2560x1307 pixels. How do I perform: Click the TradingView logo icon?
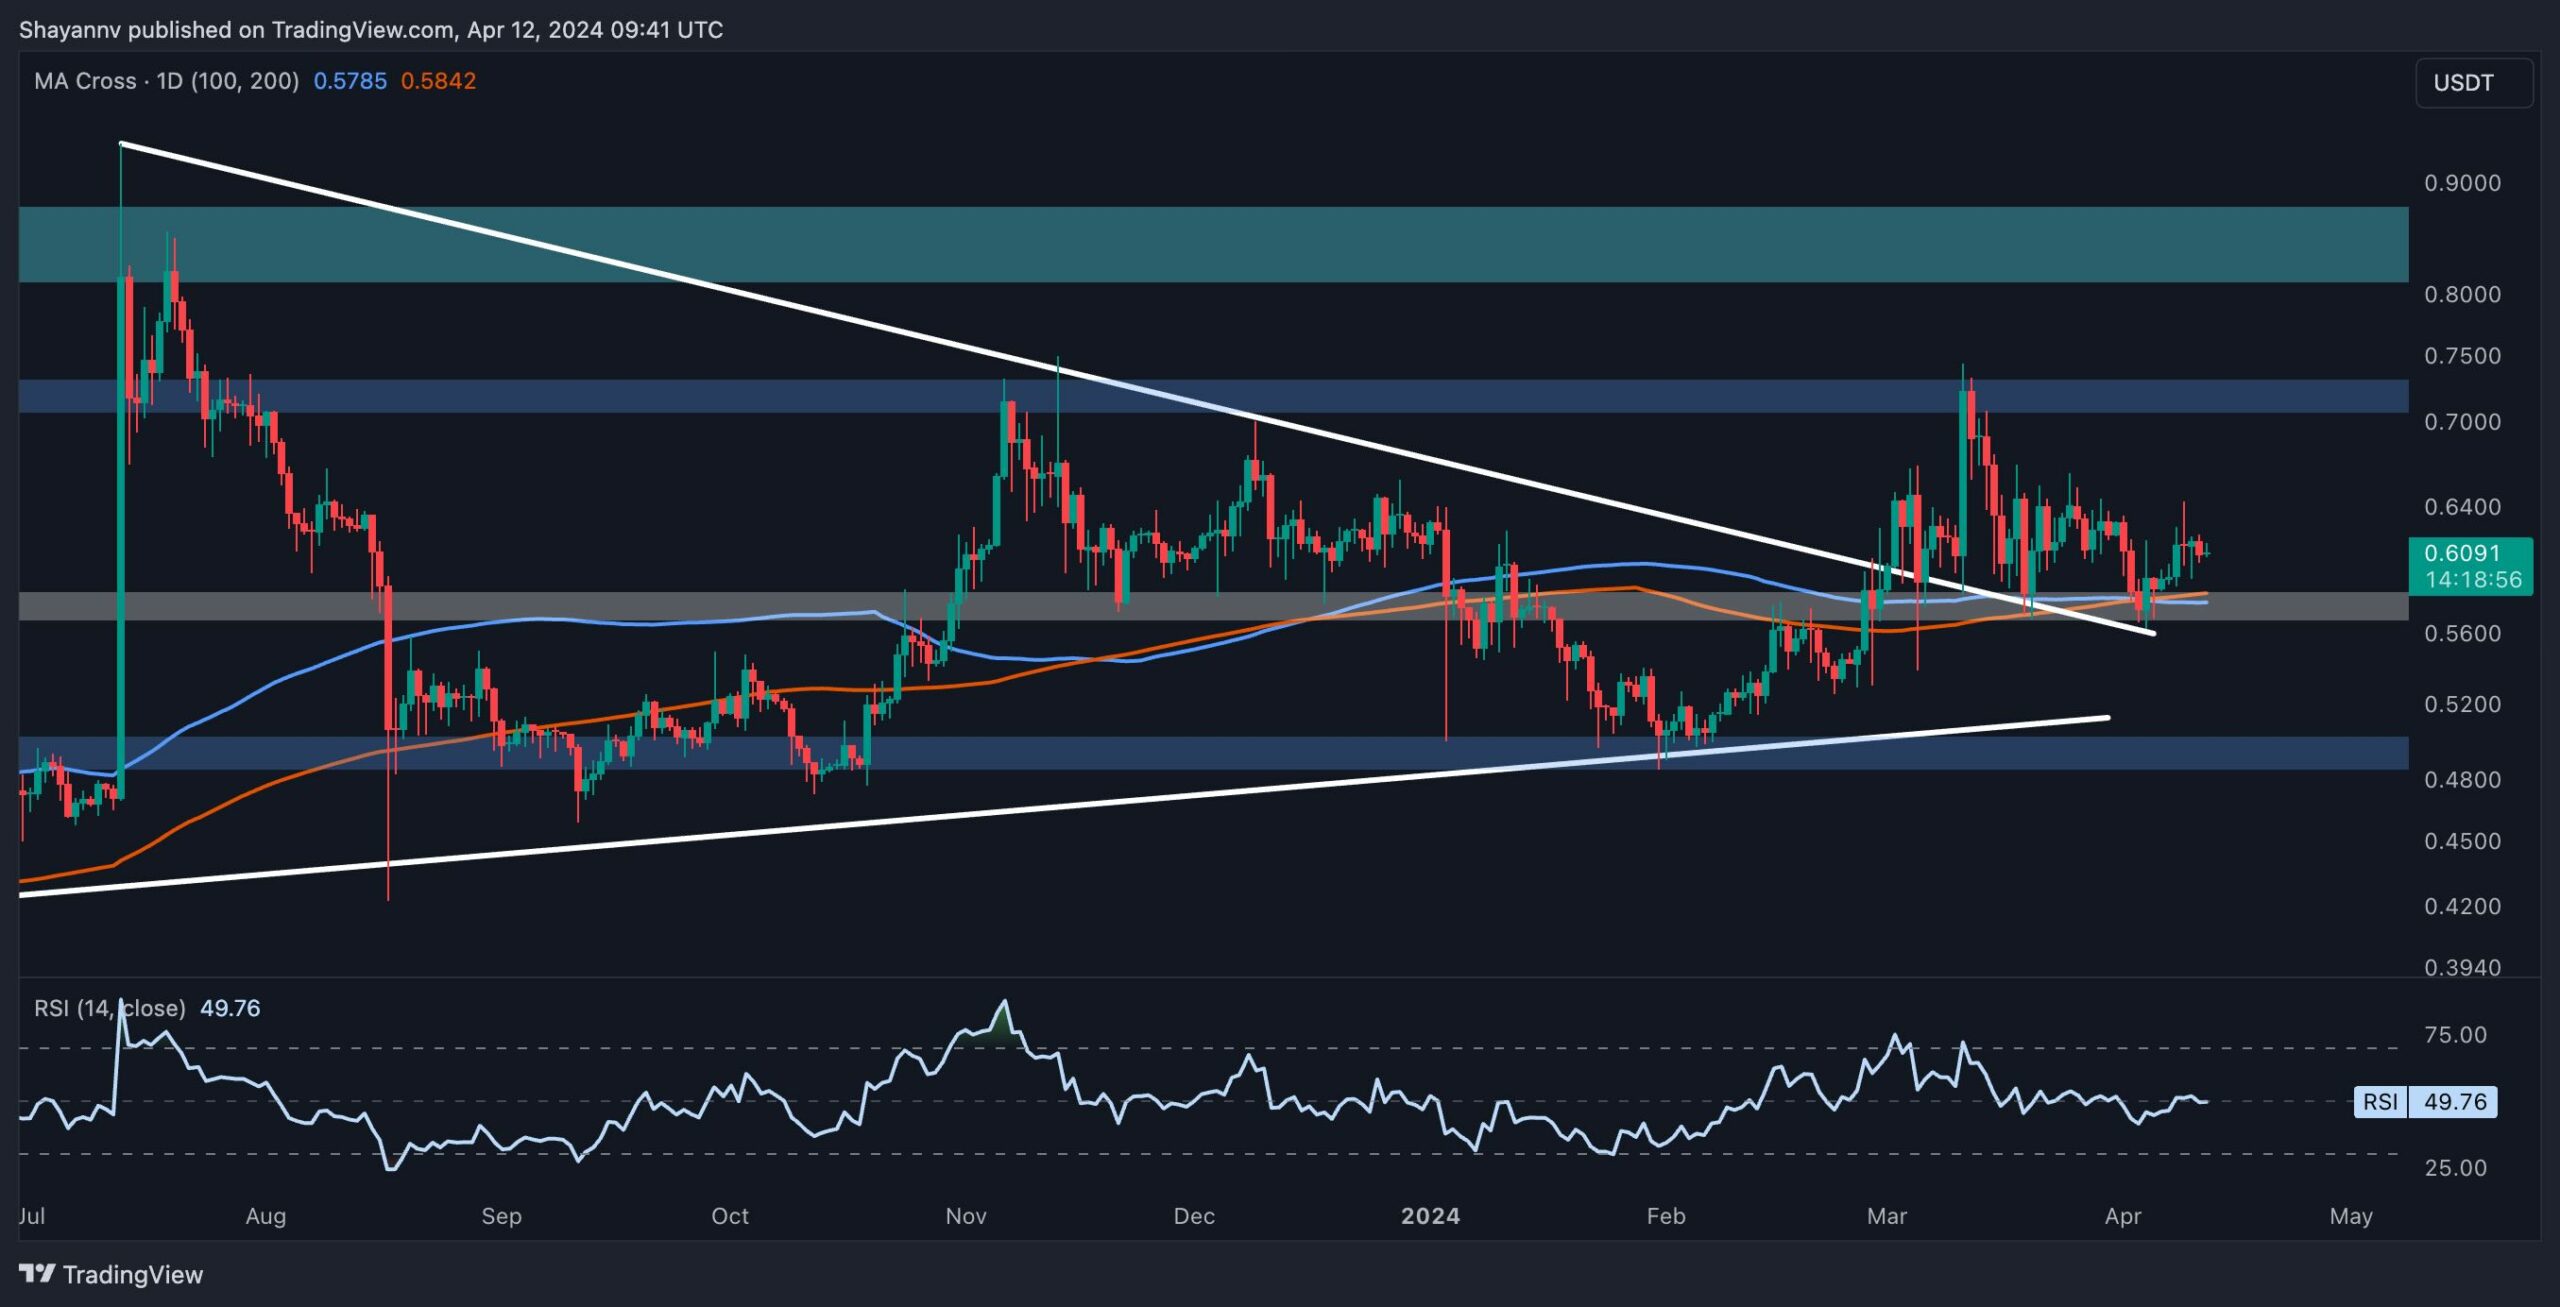coord(37,1273)
